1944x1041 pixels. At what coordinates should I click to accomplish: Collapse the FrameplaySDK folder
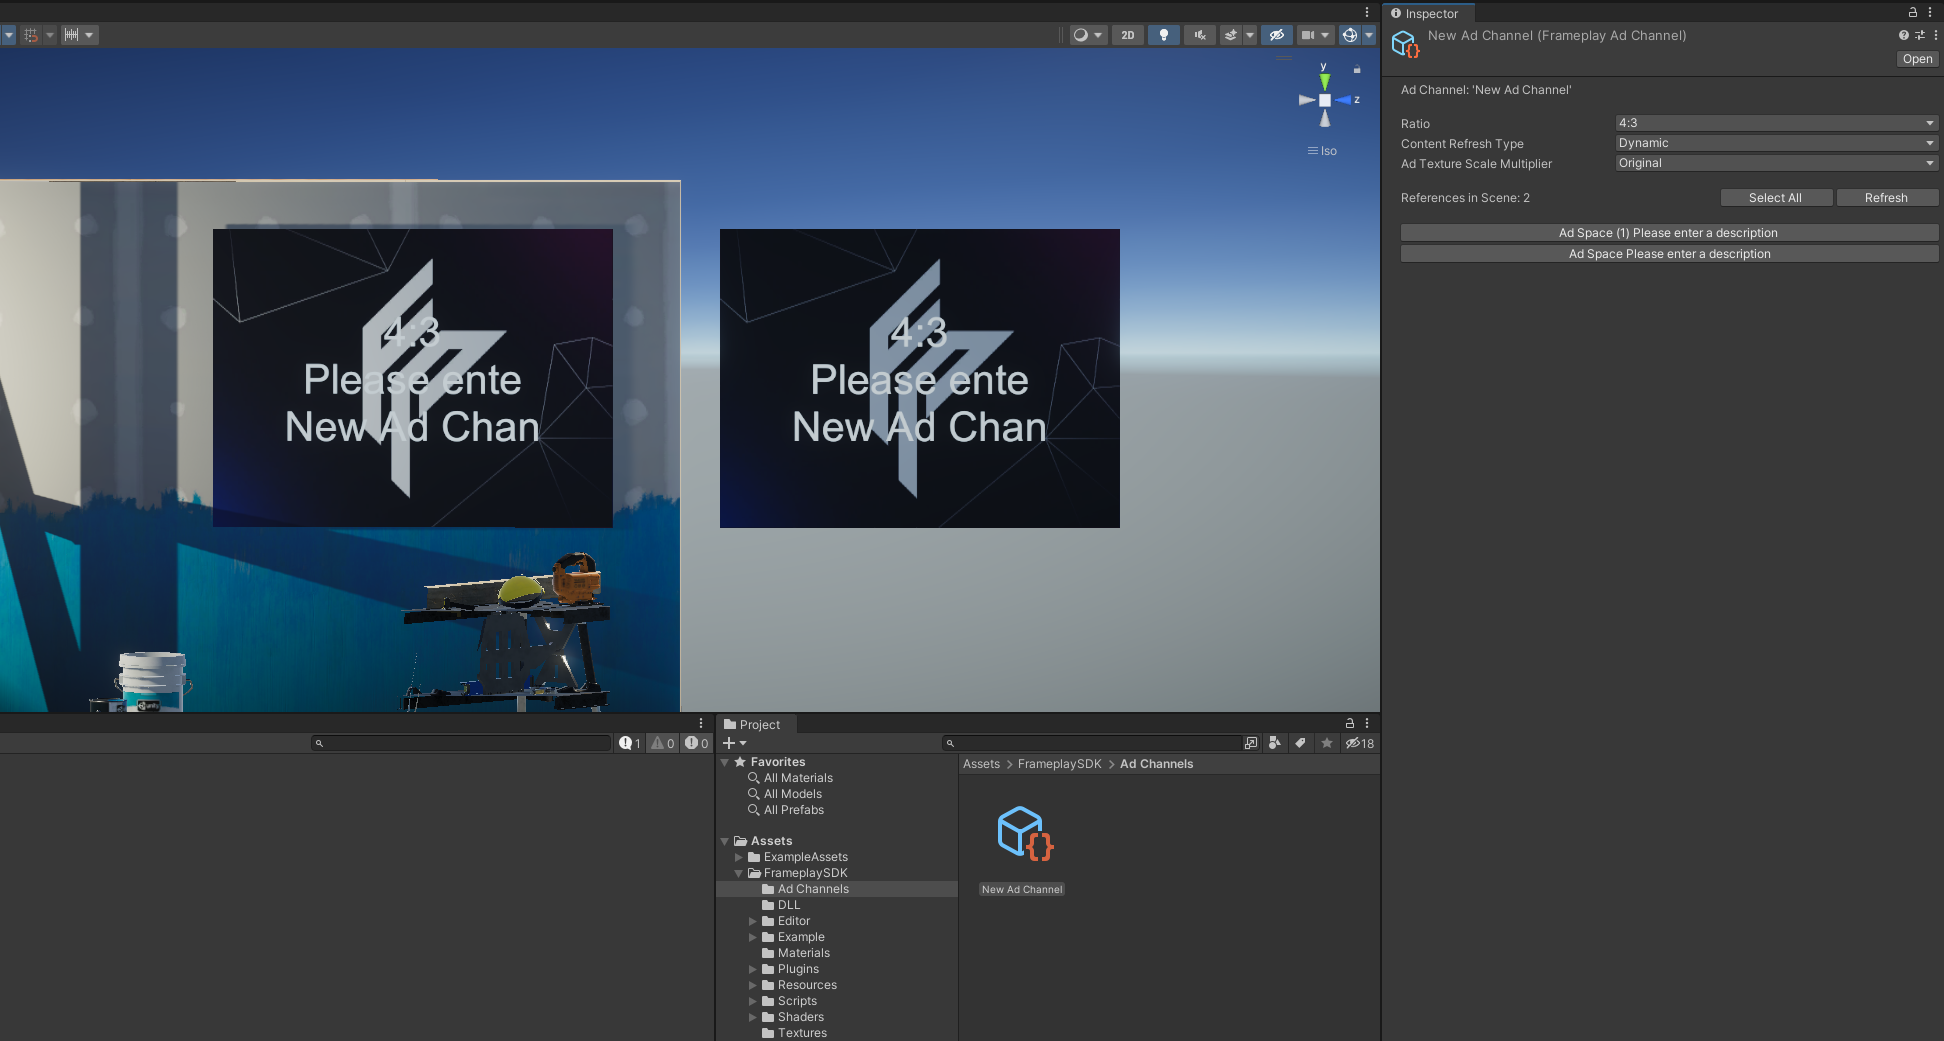pos(739,873)
